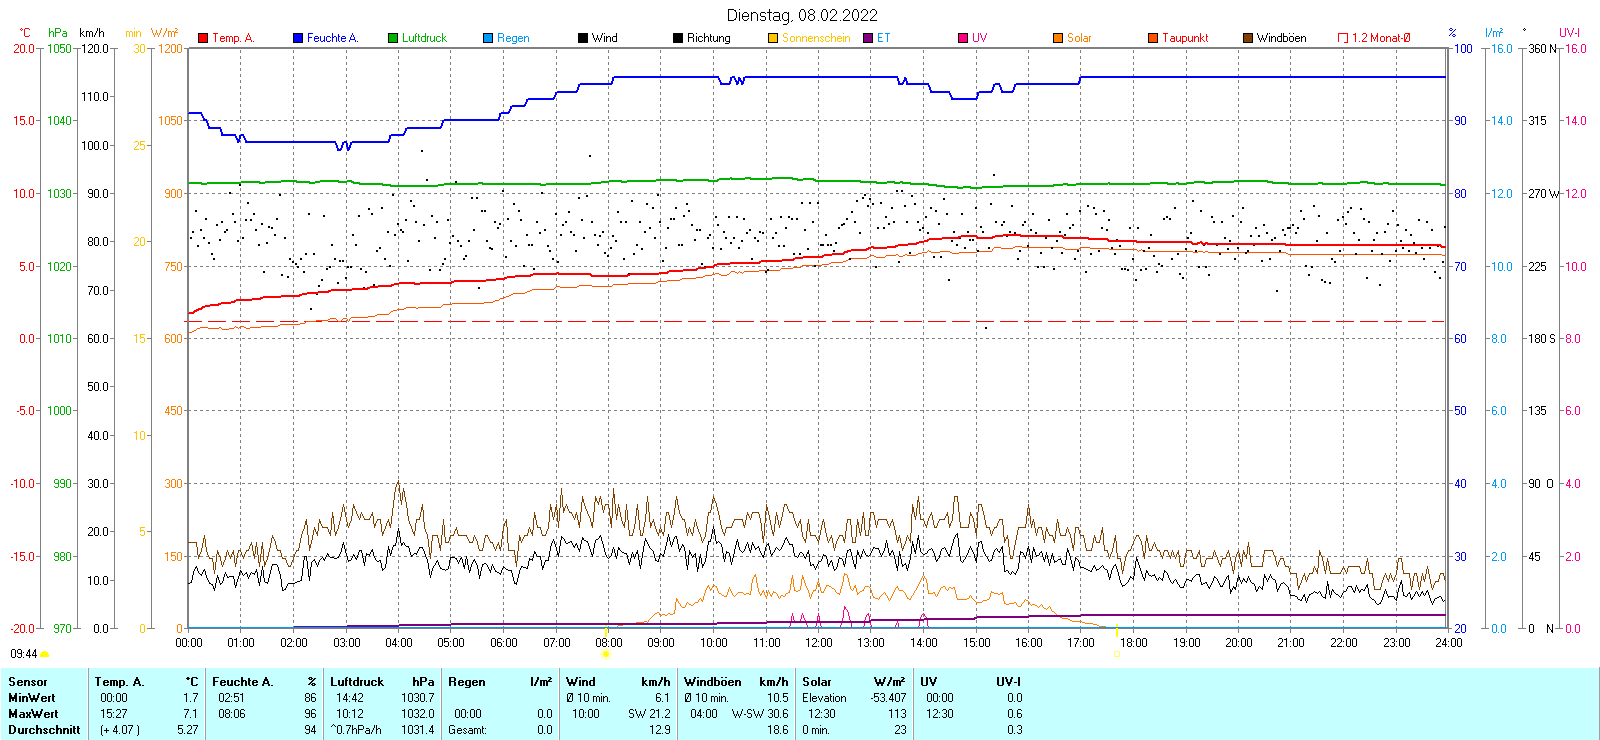Click the yellow Sonnenschein legend square
This screenshot has width=1600, height=740.
pos(773,38)
